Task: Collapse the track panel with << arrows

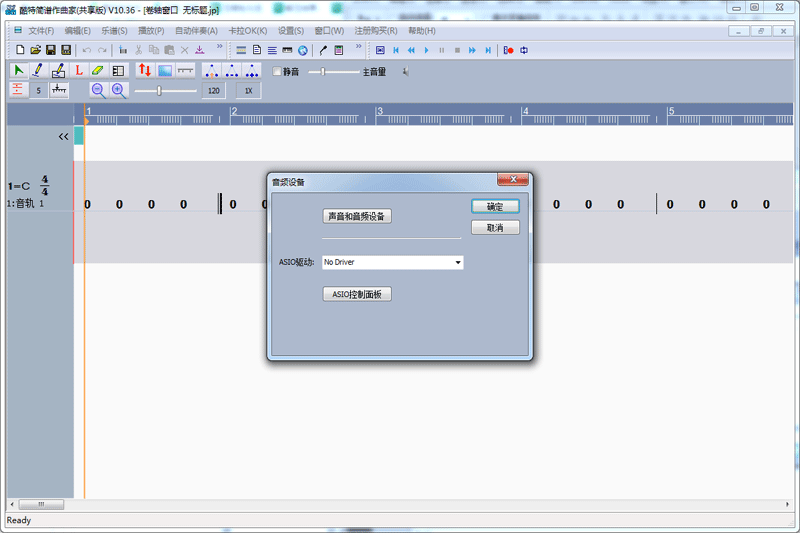Action: pyautogui.click(x=63, y=136)
